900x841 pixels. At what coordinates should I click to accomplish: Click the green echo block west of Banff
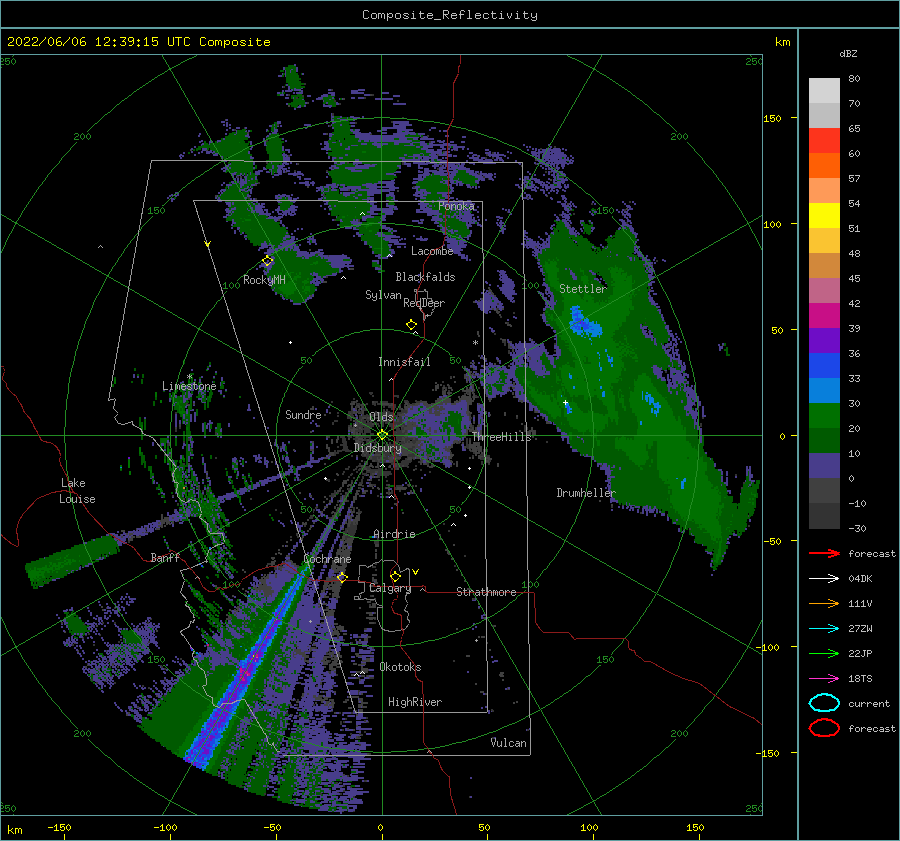pyautogui.click(x=71, y=560)
